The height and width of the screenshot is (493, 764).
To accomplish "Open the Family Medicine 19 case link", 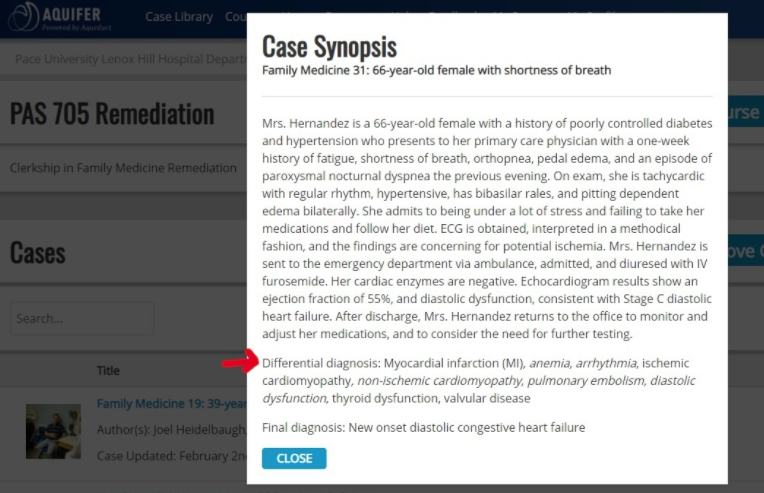I will 171,404.
